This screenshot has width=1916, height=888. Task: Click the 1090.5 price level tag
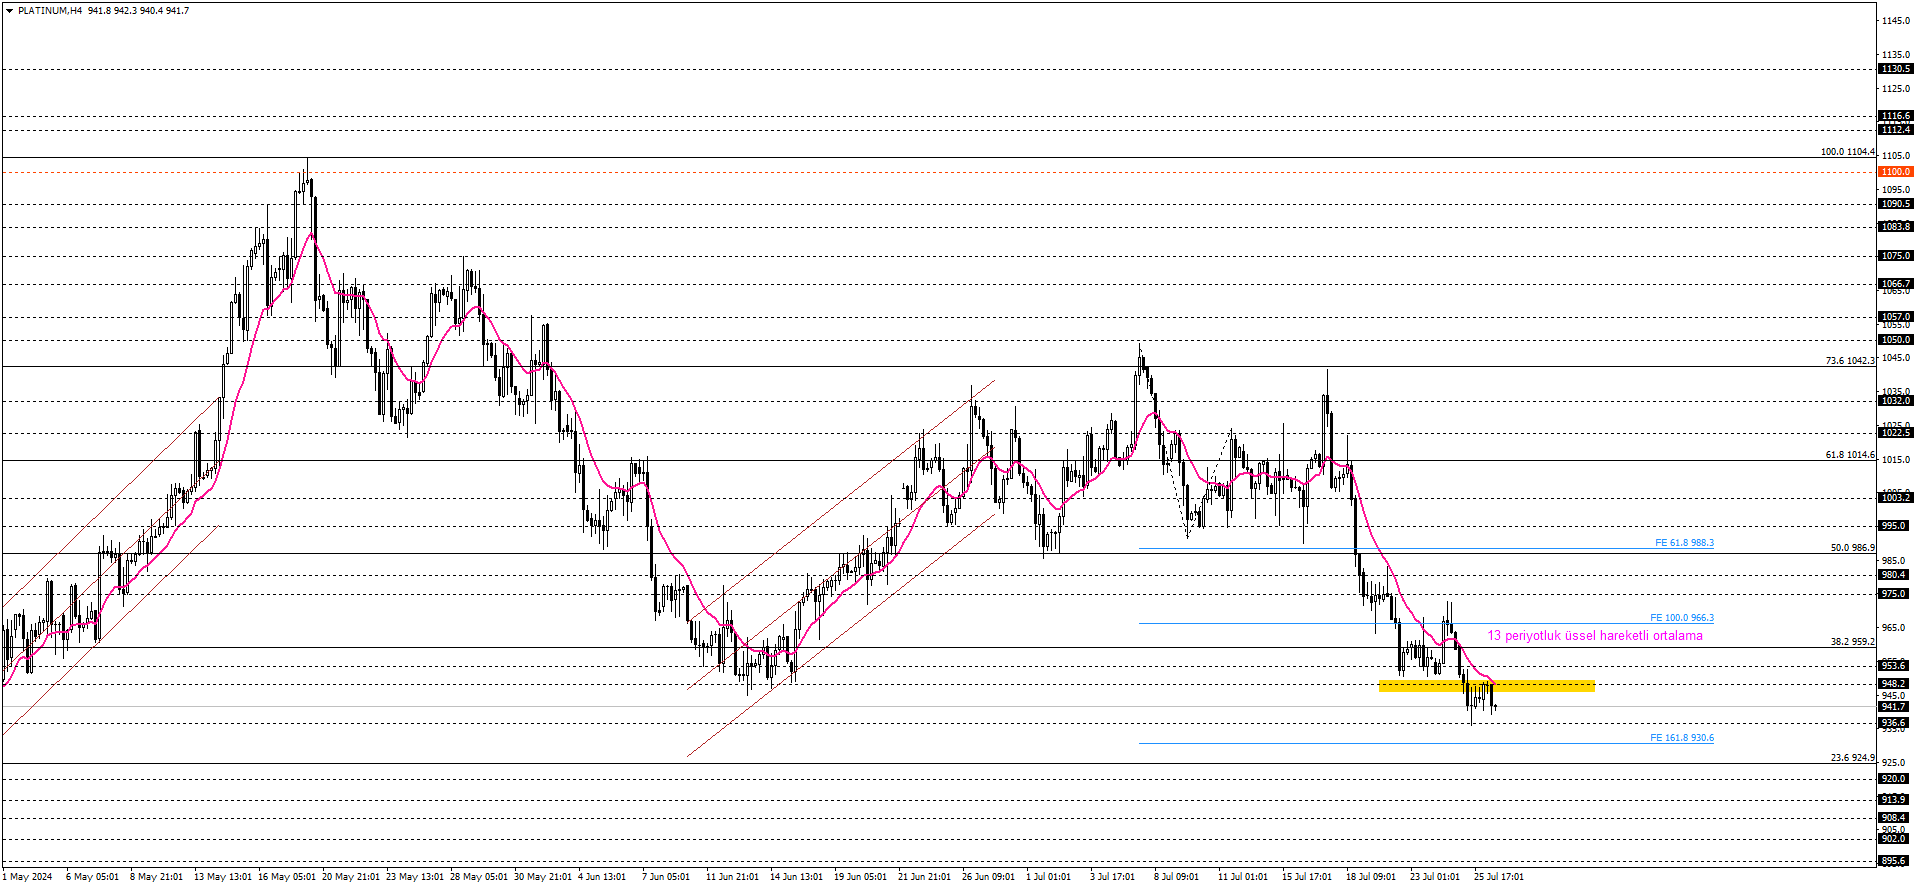(x=1896, y=204)
